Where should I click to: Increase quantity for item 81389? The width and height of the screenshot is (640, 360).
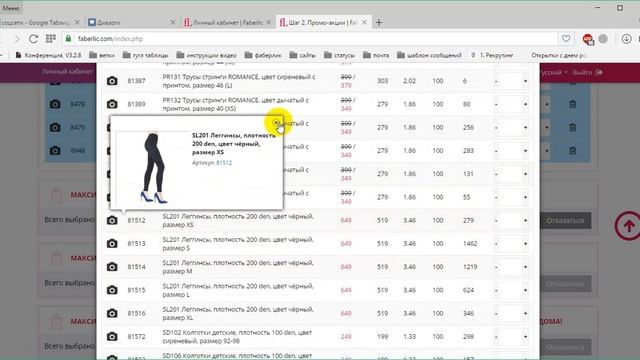tap(525, 104)
